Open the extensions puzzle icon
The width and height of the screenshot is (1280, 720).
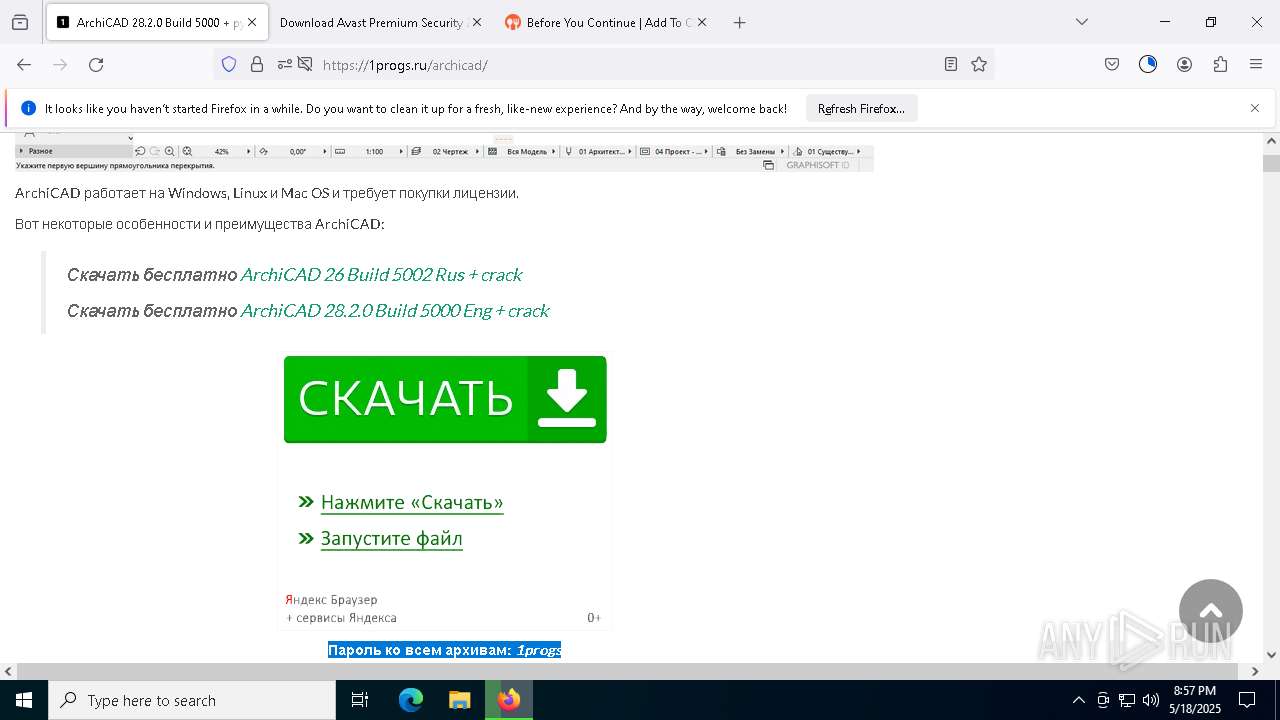1220,64
